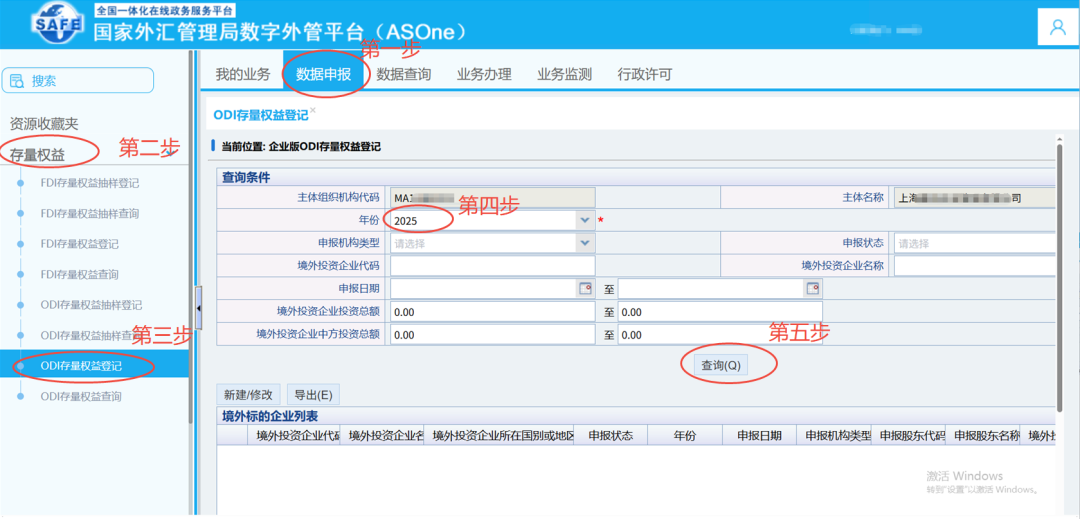This screenshot has width=1080, height=519.
Task: Switch to 数据查询 tab
Action: [404, 74]
